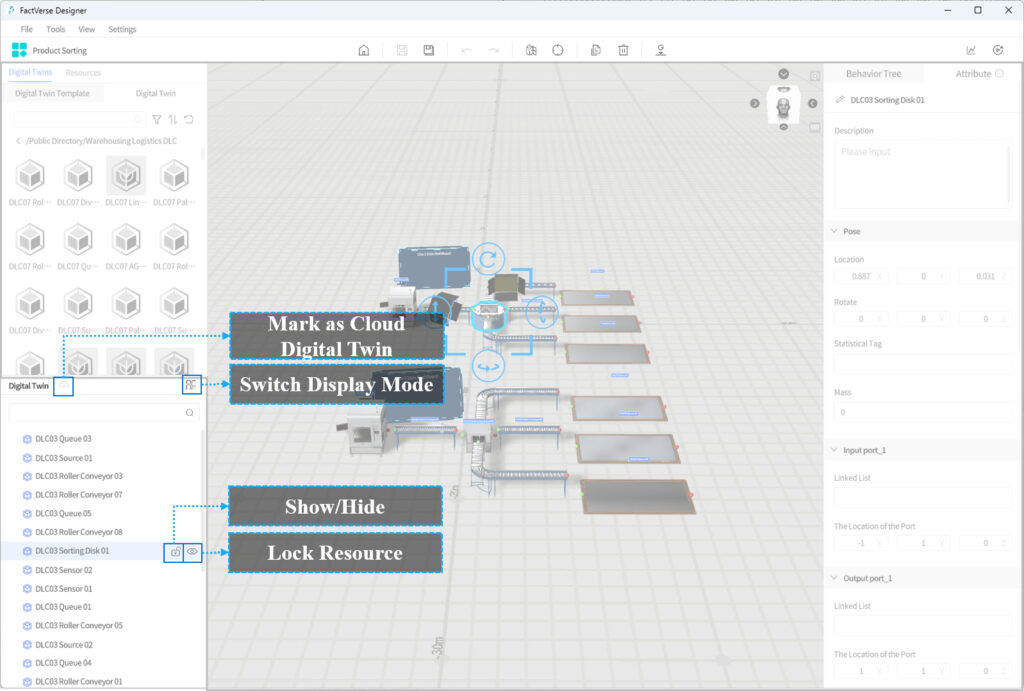Click the head view cube
Image resolution: width=1024 pixels, height=691 pixels.
[784, 104]
